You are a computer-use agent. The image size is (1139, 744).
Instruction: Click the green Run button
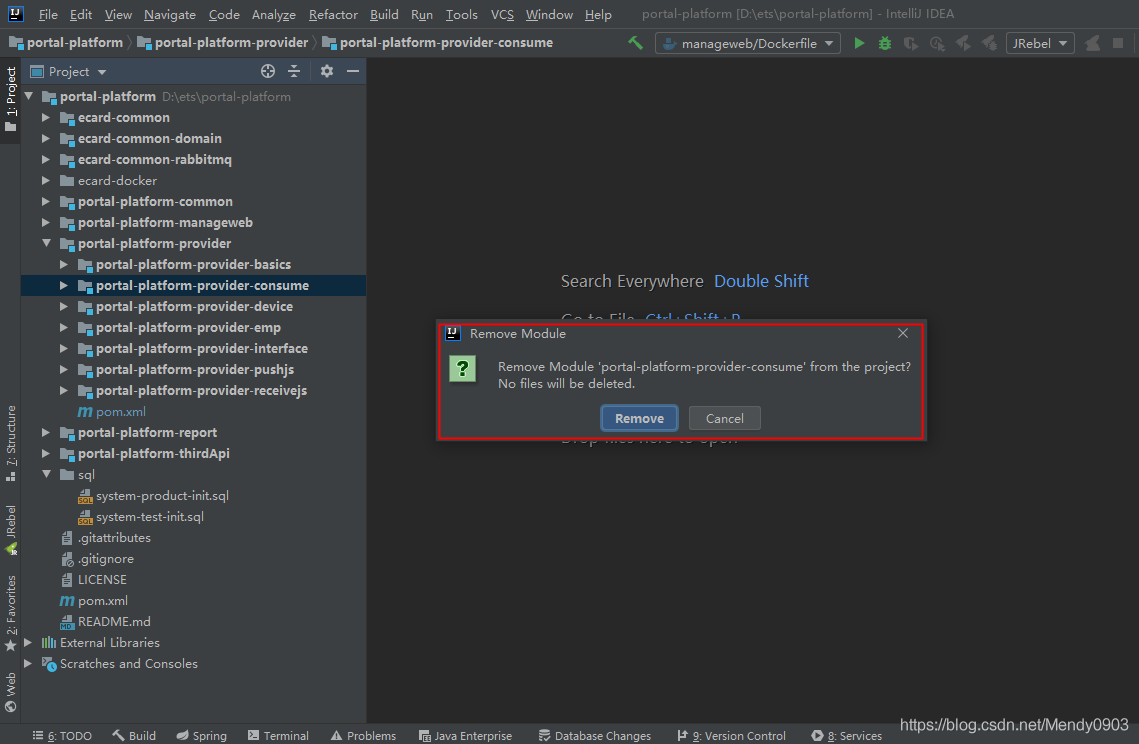click(x=859, y=43)
